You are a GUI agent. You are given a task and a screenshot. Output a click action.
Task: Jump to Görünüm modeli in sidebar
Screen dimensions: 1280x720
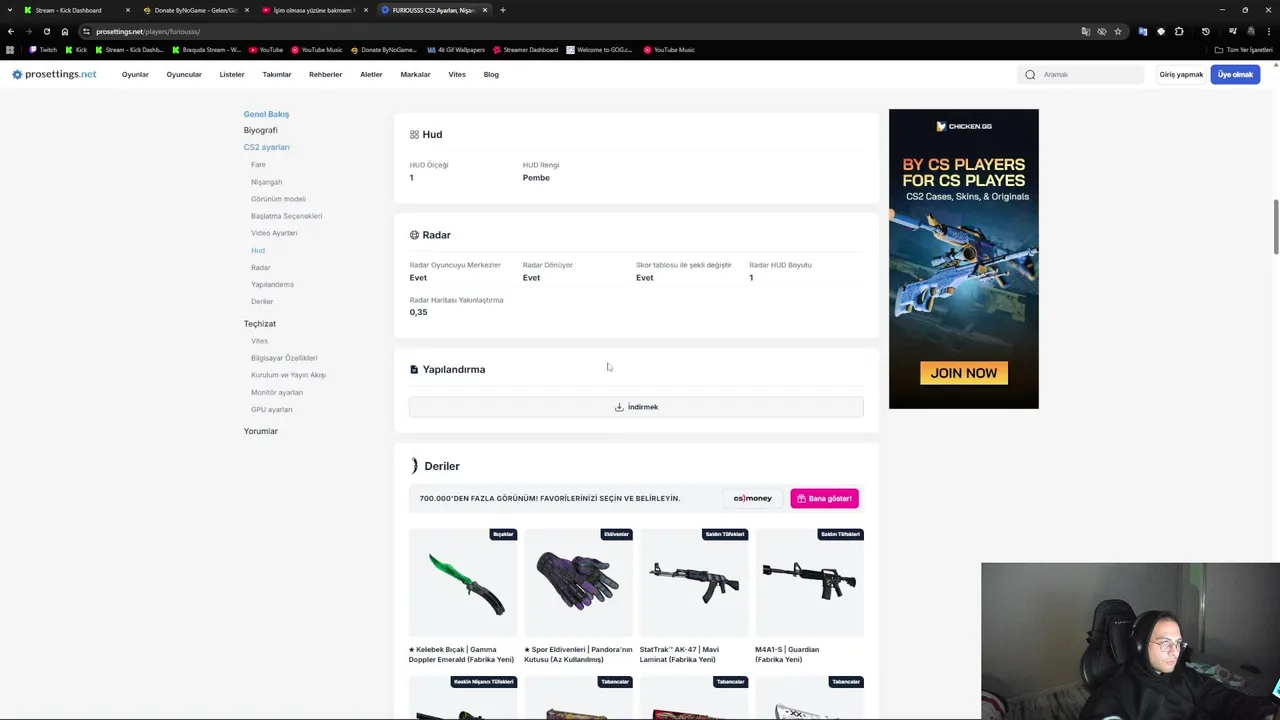pyautogui.click(x=278, y=199)
